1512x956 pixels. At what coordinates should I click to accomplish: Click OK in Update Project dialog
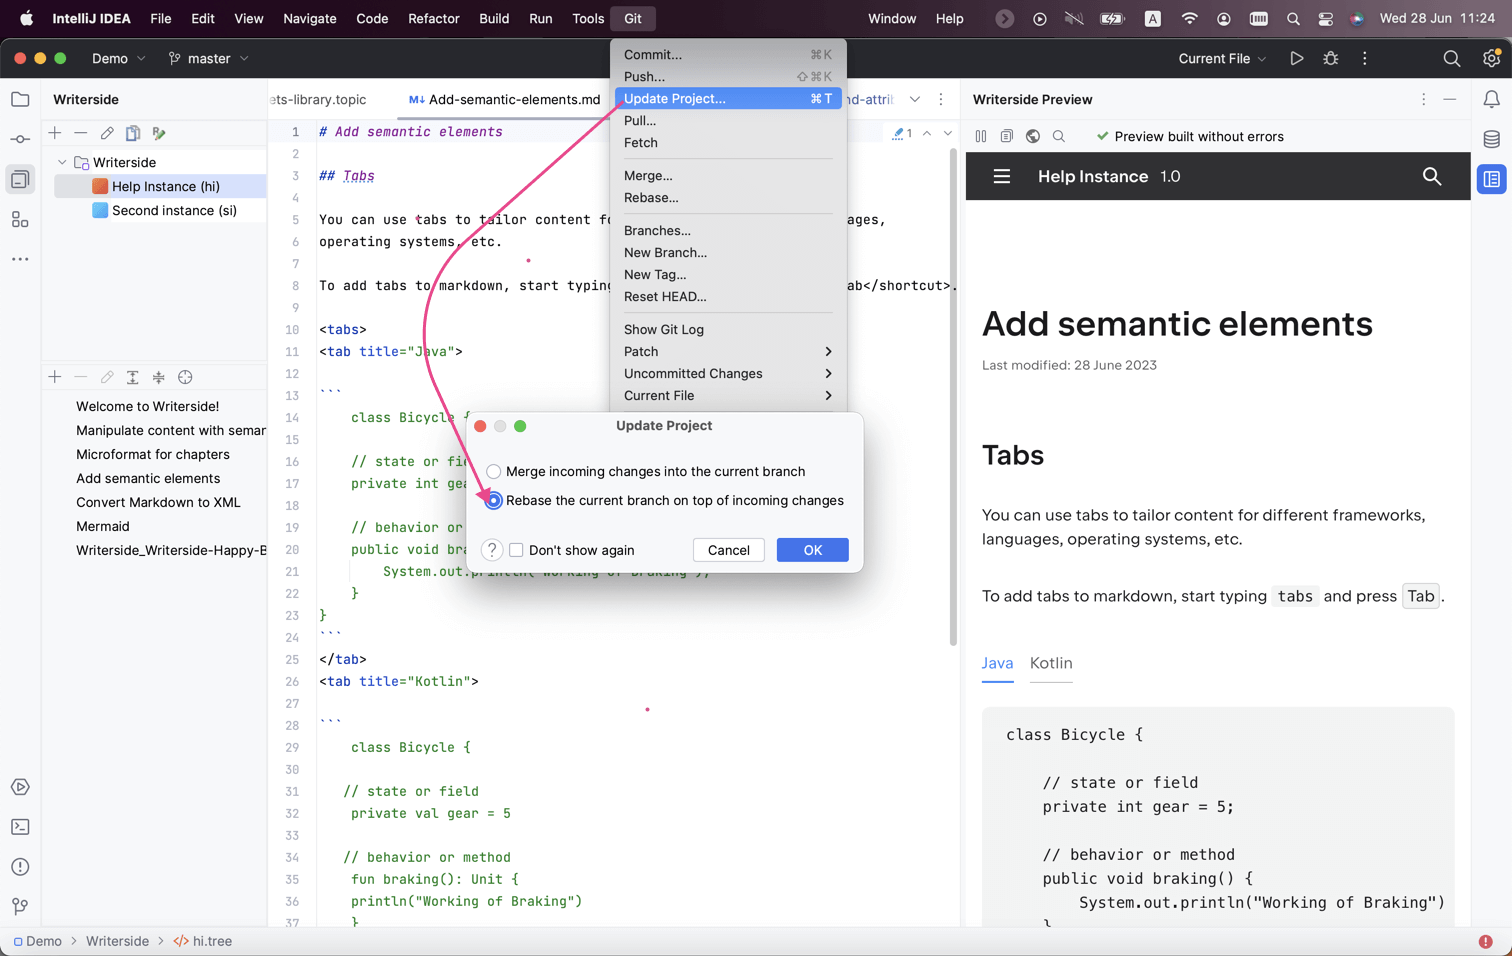pos(812,550)
